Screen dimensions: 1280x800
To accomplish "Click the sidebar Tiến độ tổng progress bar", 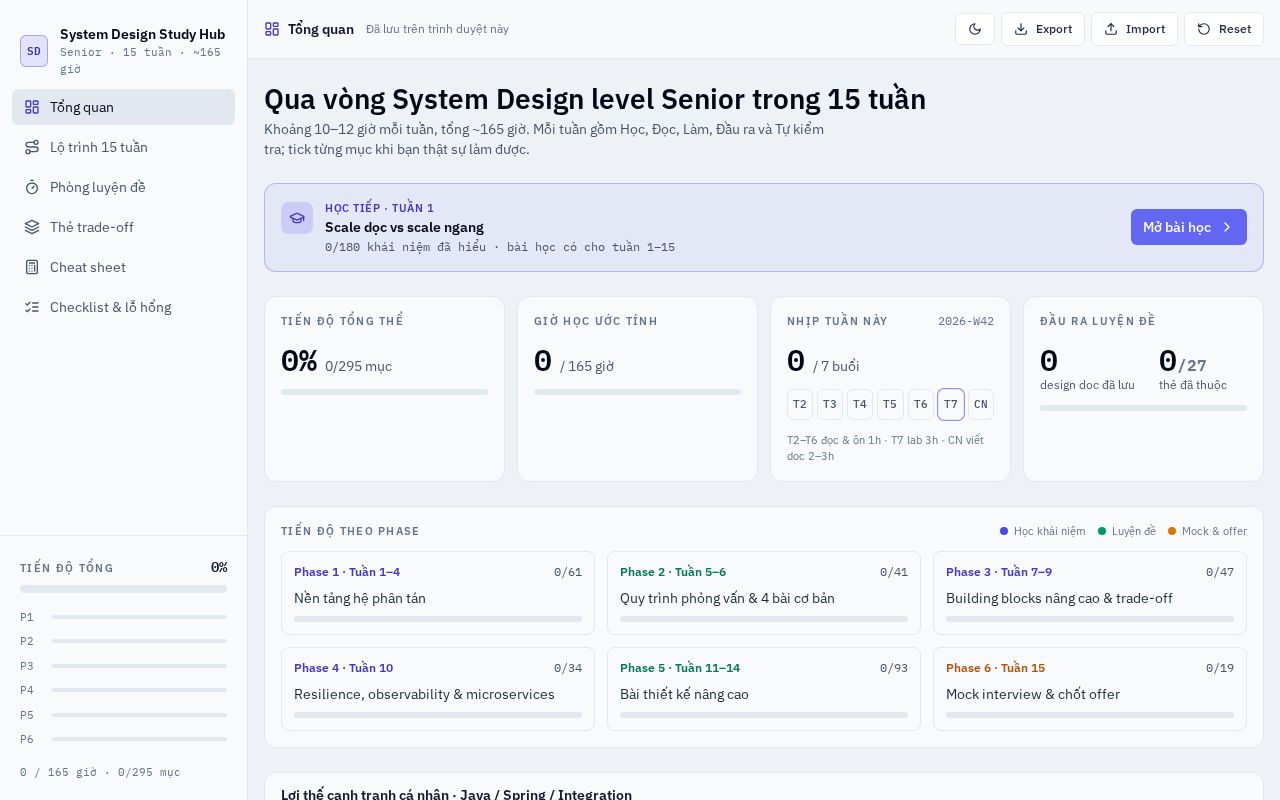I will (123, 589).
